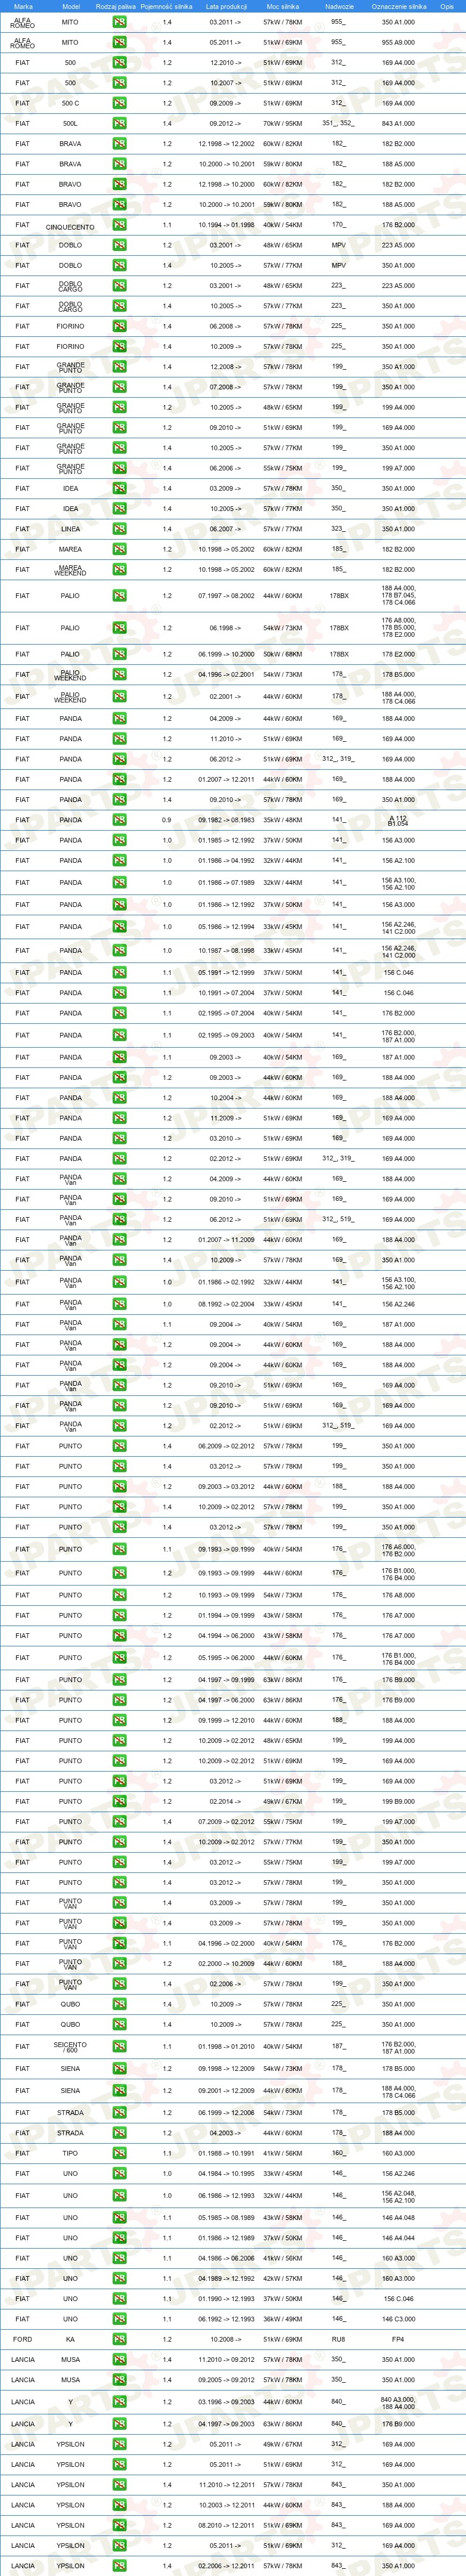Select the Lata produkcji column header
Image resolution: width=466 pixels, height=2576 pixels.
pos(226,6)
